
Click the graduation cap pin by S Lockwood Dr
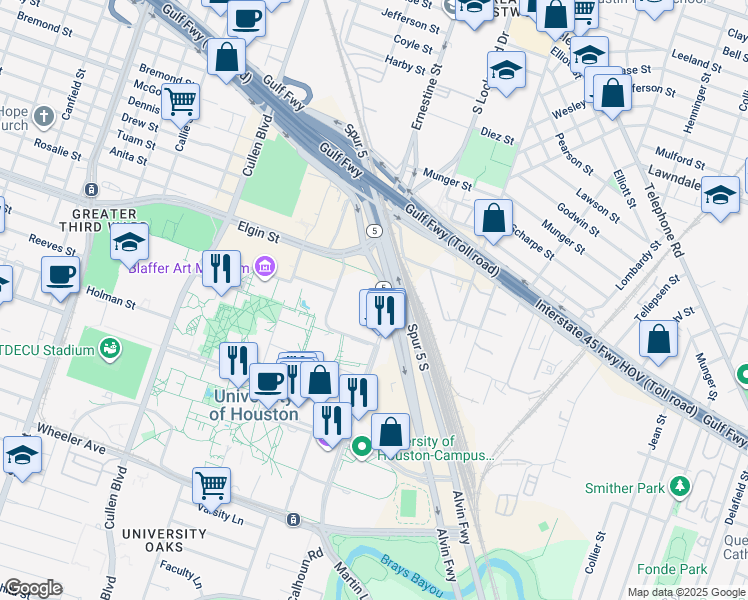pyautogui.click(x=507, y=70)
